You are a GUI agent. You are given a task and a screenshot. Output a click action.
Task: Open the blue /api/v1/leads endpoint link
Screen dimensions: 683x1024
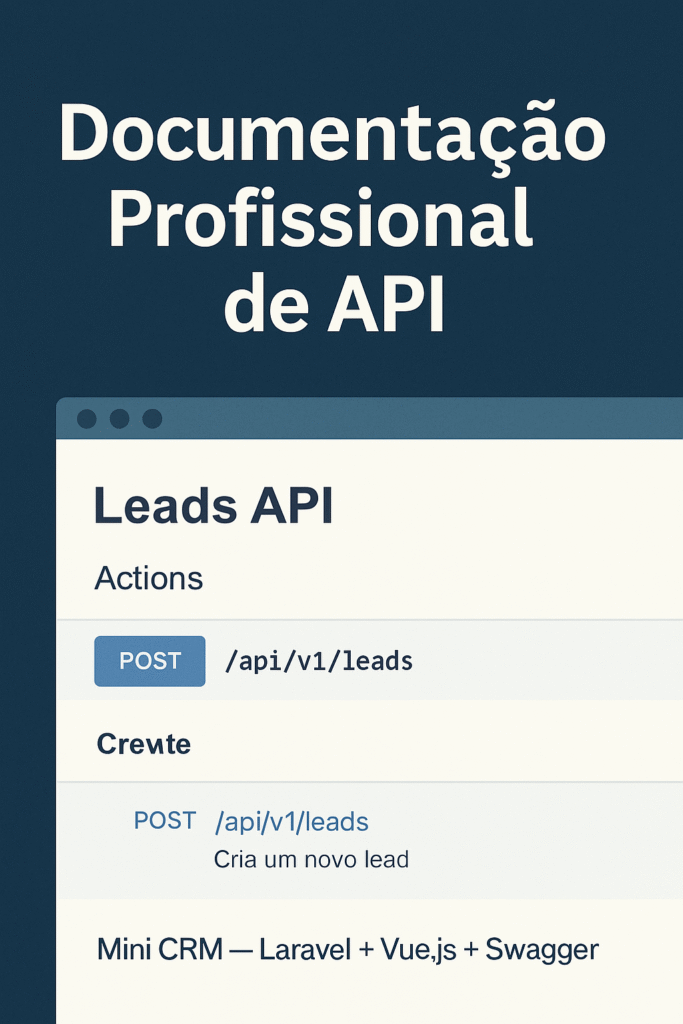(292, 822)
